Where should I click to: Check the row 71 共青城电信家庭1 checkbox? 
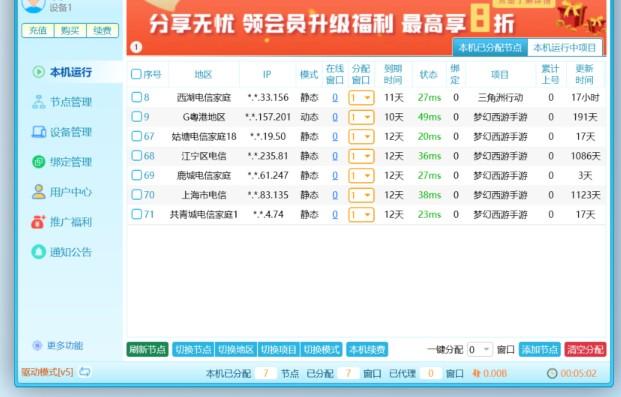[136, 214]
